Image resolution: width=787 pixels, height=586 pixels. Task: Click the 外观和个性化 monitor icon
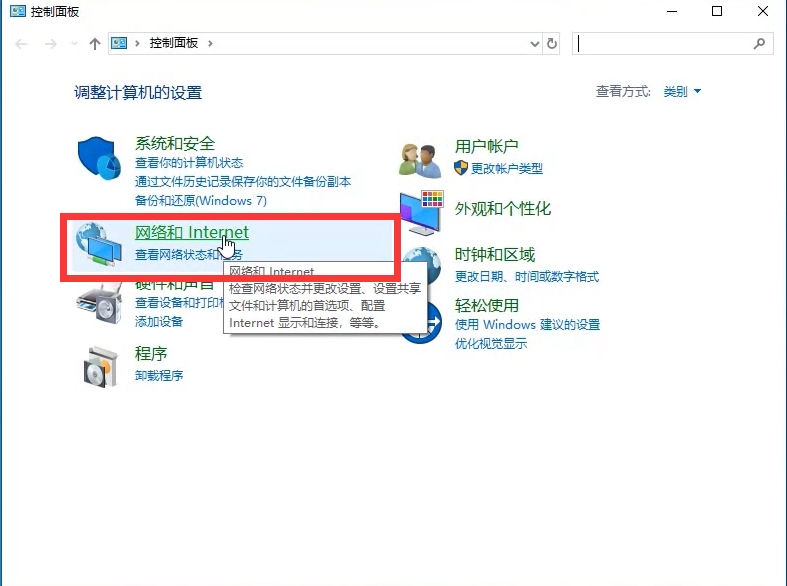(421, 210)
